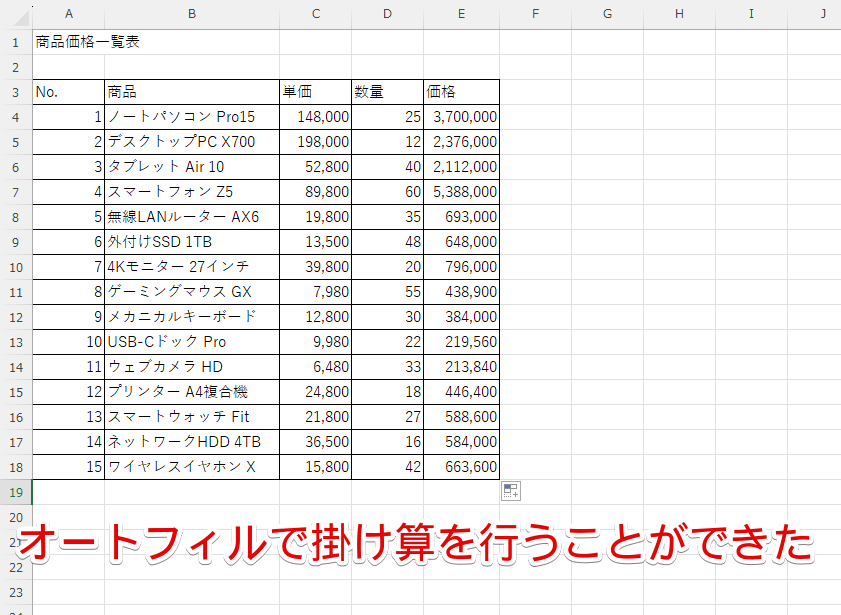This screenshot has width=841, height=615.
Task: Select cell ウェブカメラ HD
Action: [x=192, y=367]
